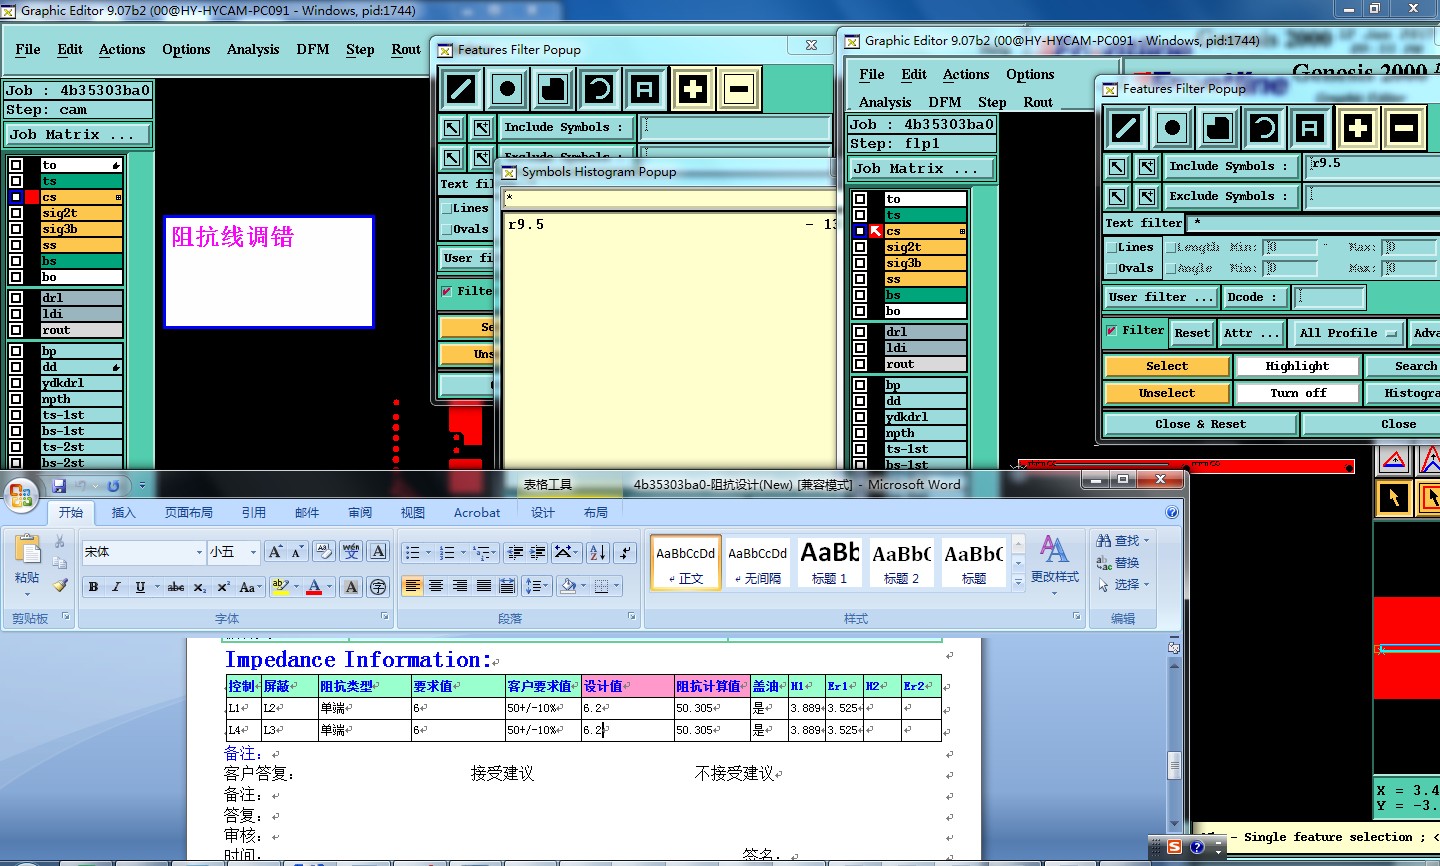Check Lines option in r9.5 Features Filter Popup

pyautogui.click(x=1111, y=247)
